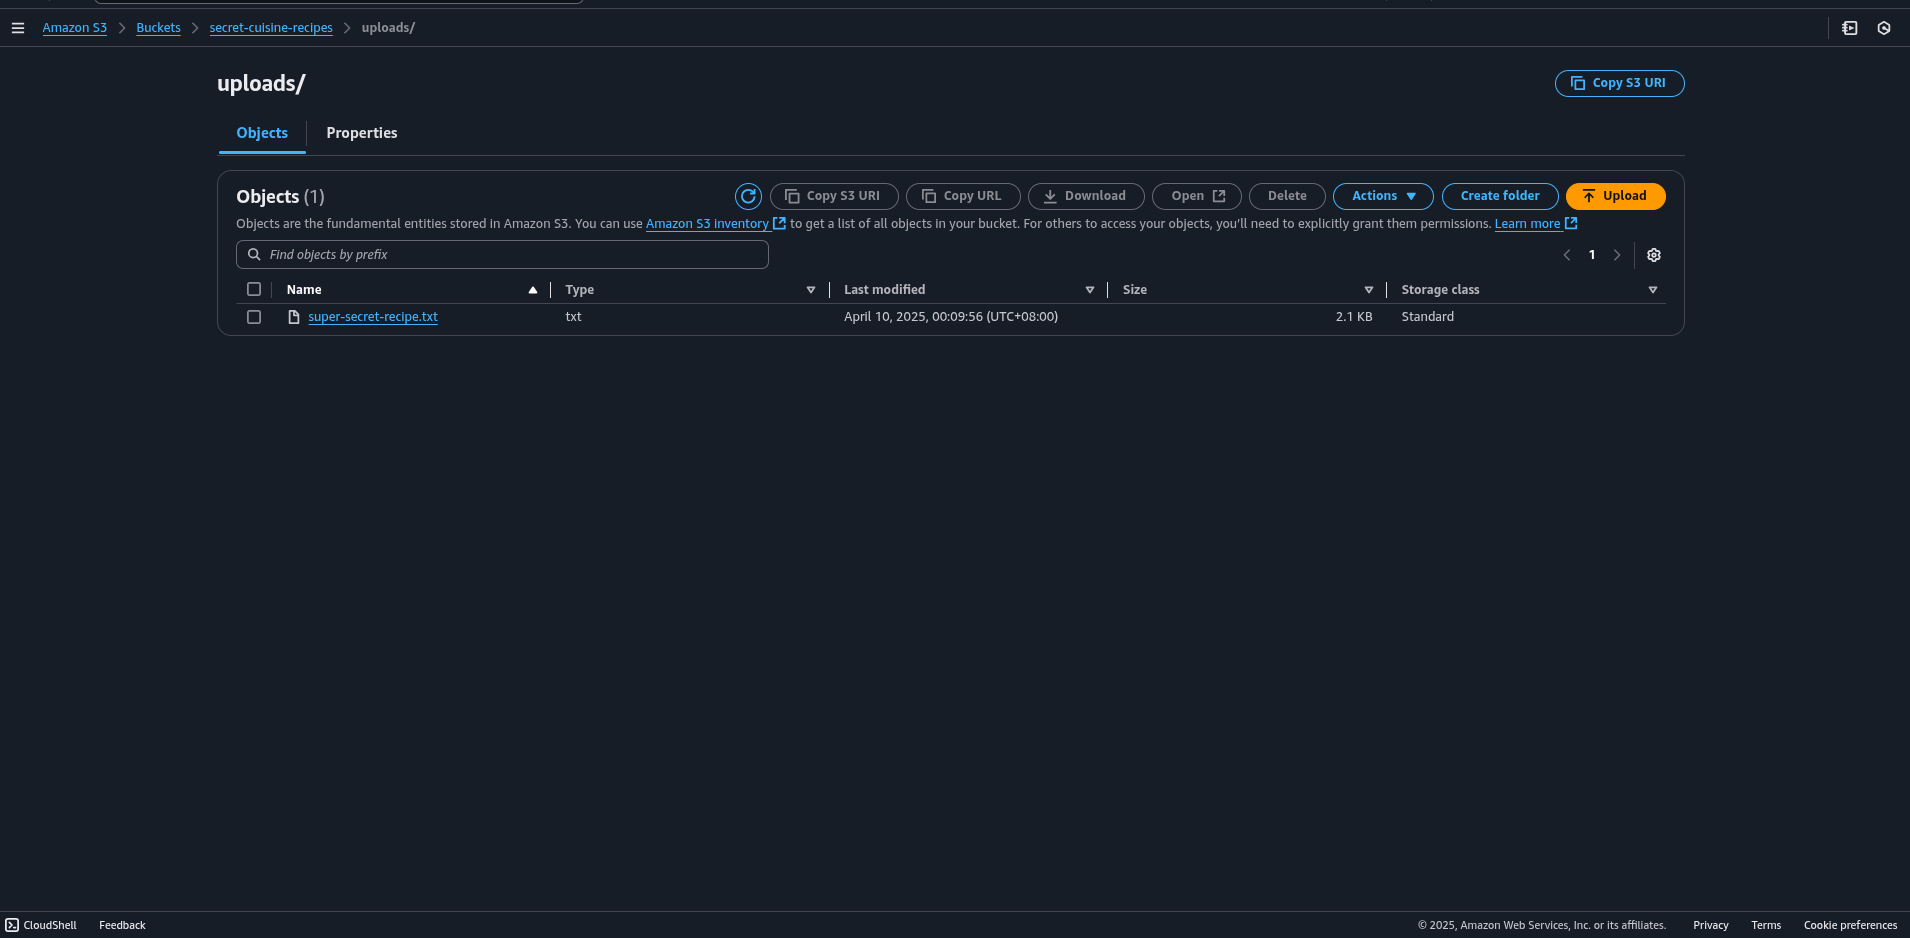Click the next page arrow in pagination
The width and height of the screenshot is (1910, 938).
point(1617,255)
